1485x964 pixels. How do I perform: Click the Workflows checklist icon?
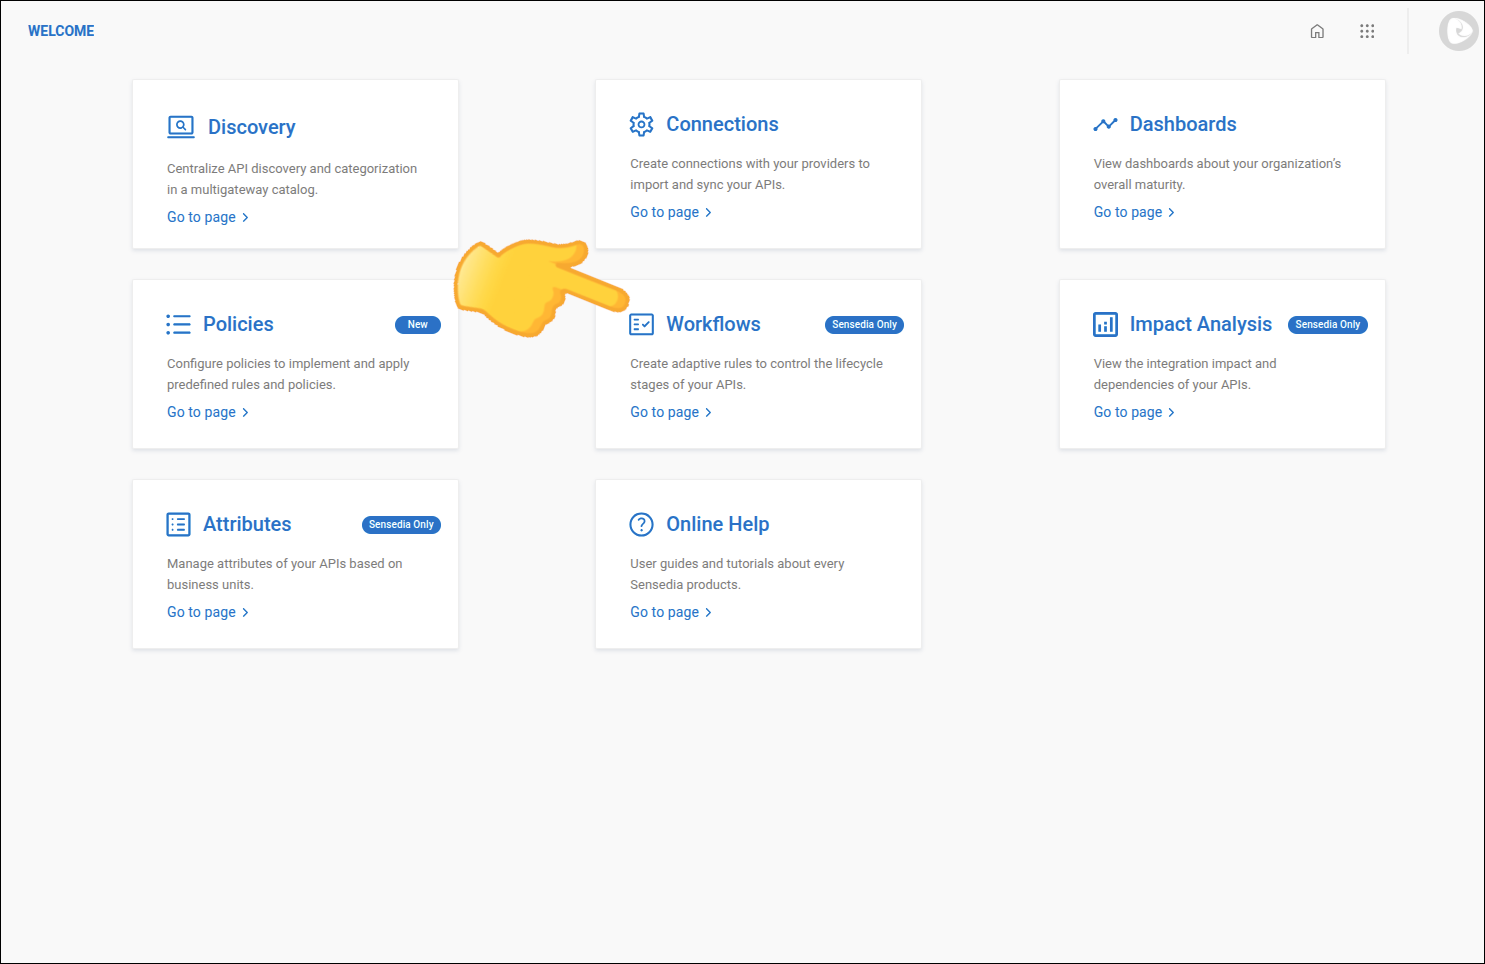(641, 323)
